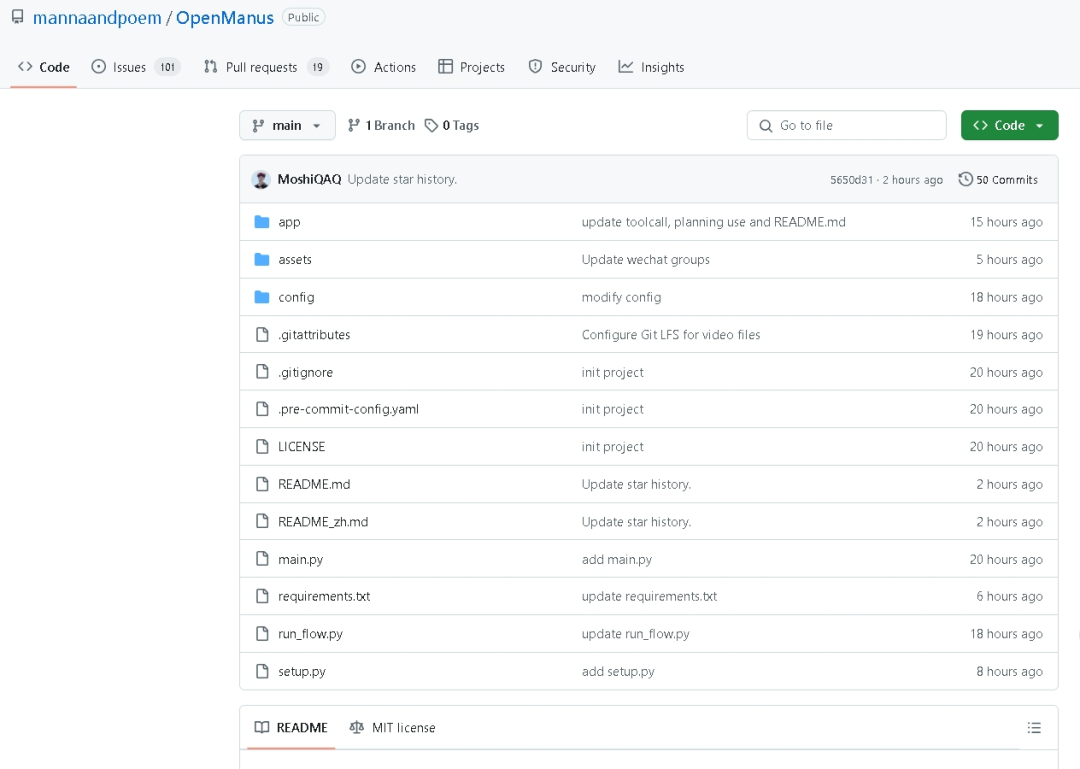Open the run_flow.py file
The height and width of the screenshot is (769, 1080).
(x=310, y=634)
